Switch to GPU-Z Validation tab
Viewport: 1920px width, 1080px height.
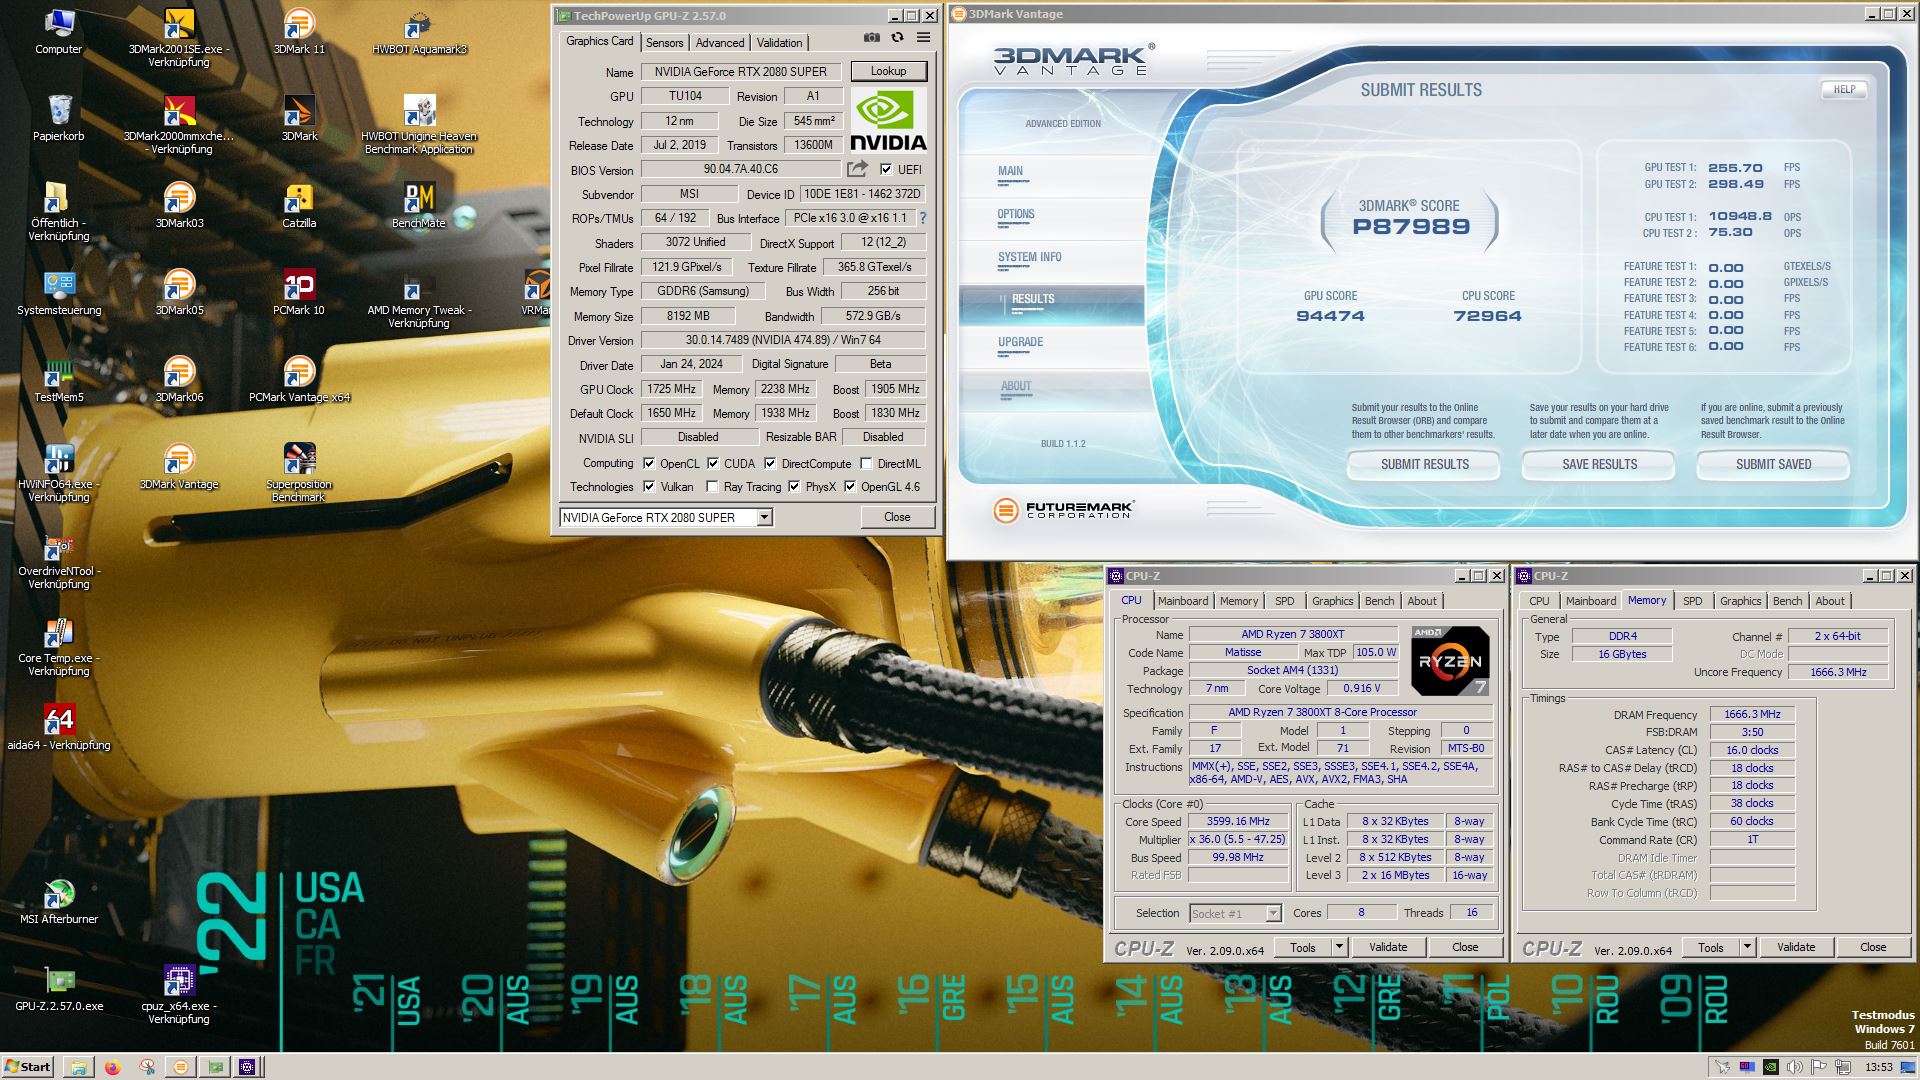coord(779,43)
